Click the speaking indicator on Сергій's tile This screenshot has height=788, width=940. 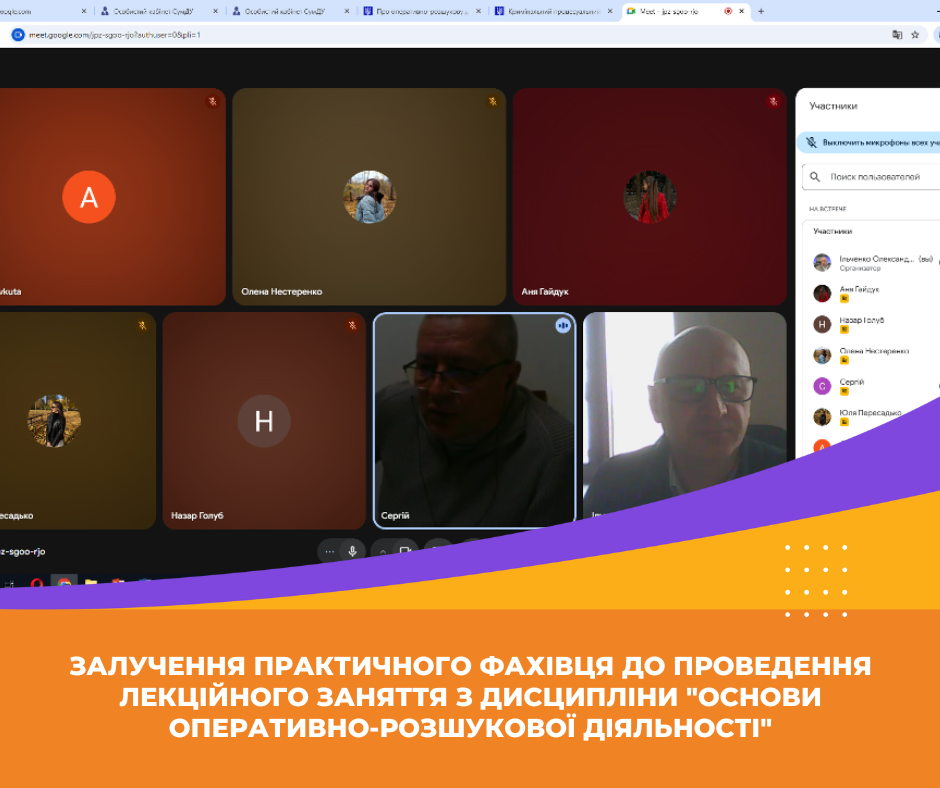point(563,325)
